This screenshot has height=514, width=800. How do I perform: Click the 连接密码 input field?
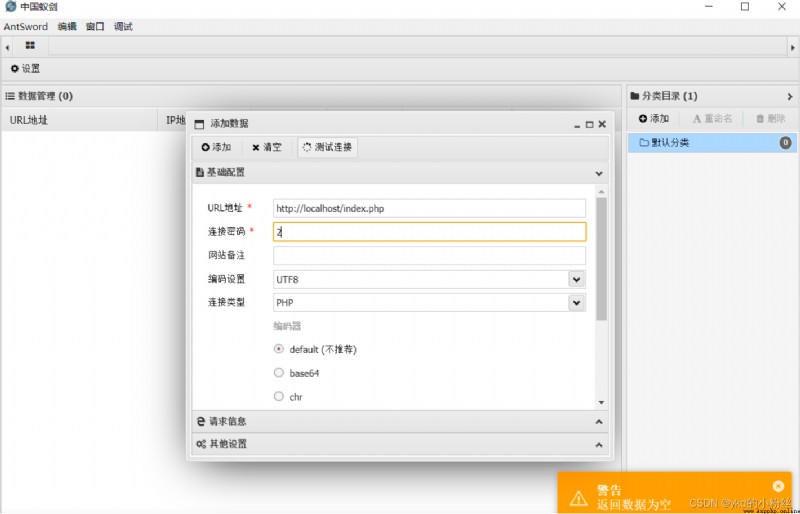(429, 232)
